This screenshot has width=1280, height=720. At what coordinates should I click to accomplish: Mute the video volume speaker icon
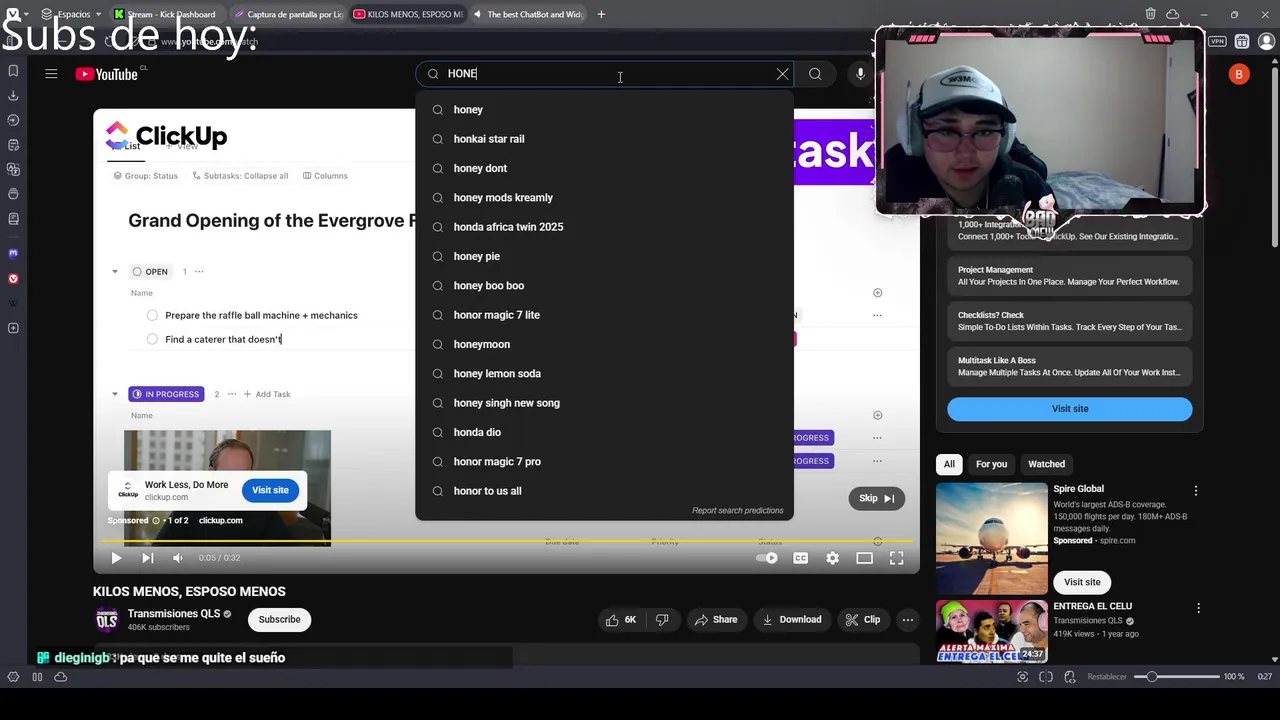point(177,558)
